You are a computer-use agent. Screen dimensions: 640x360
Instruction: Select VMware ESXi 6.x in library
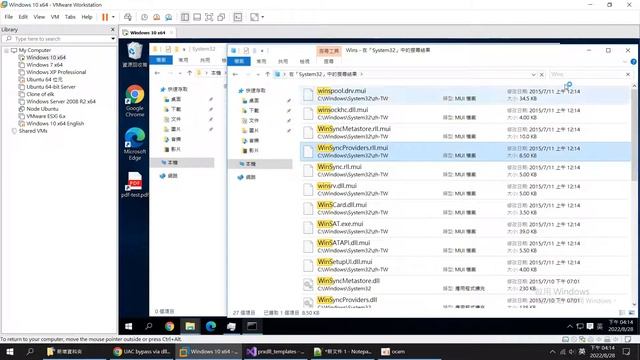46,116
